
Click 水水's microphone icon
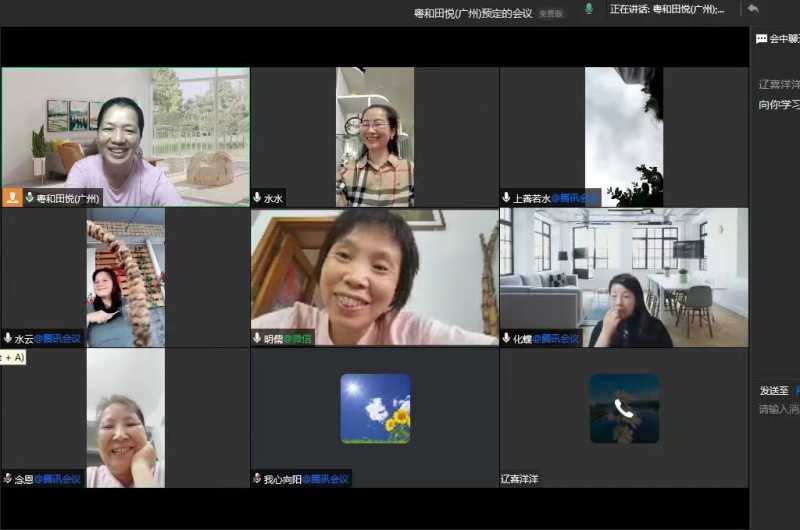[x=257, y=198]
